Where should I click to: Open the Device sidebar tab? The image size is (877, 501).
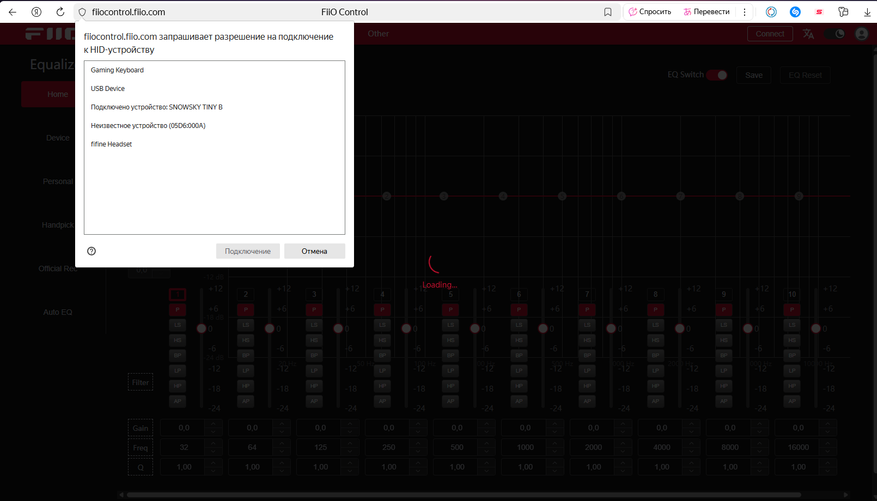point(58,138)
